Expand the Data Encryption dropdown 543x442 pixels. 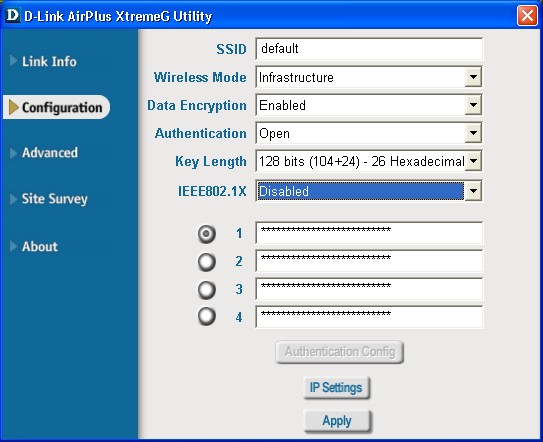coord(473,105)
